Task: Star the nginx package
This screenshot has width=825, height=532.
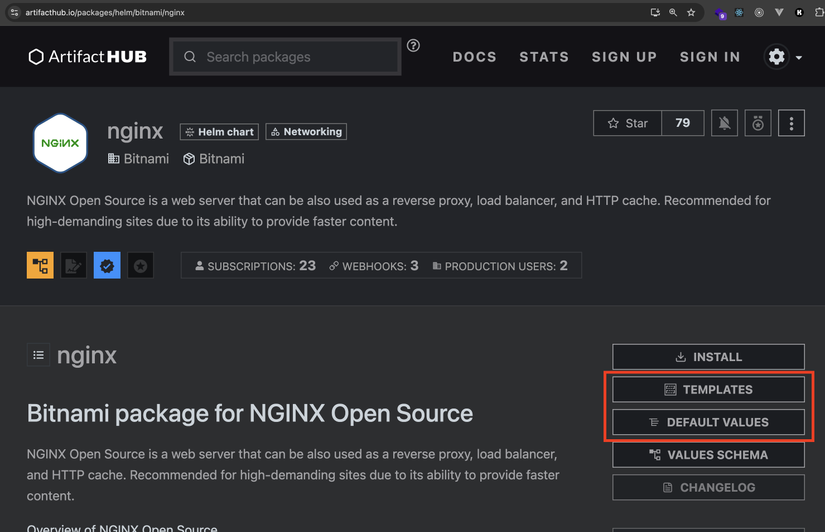Action: click(x=627, y=123)
